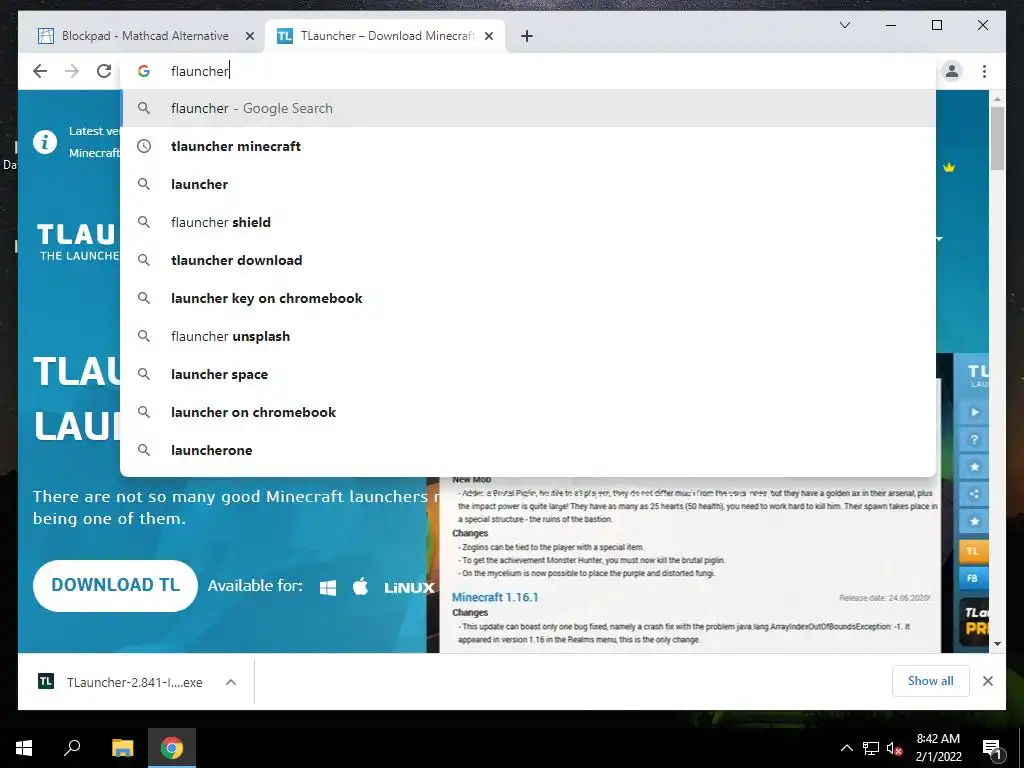Click the address bar containing flauncher
This screenshot has width=1024, height=768.
tap(528, 71)
